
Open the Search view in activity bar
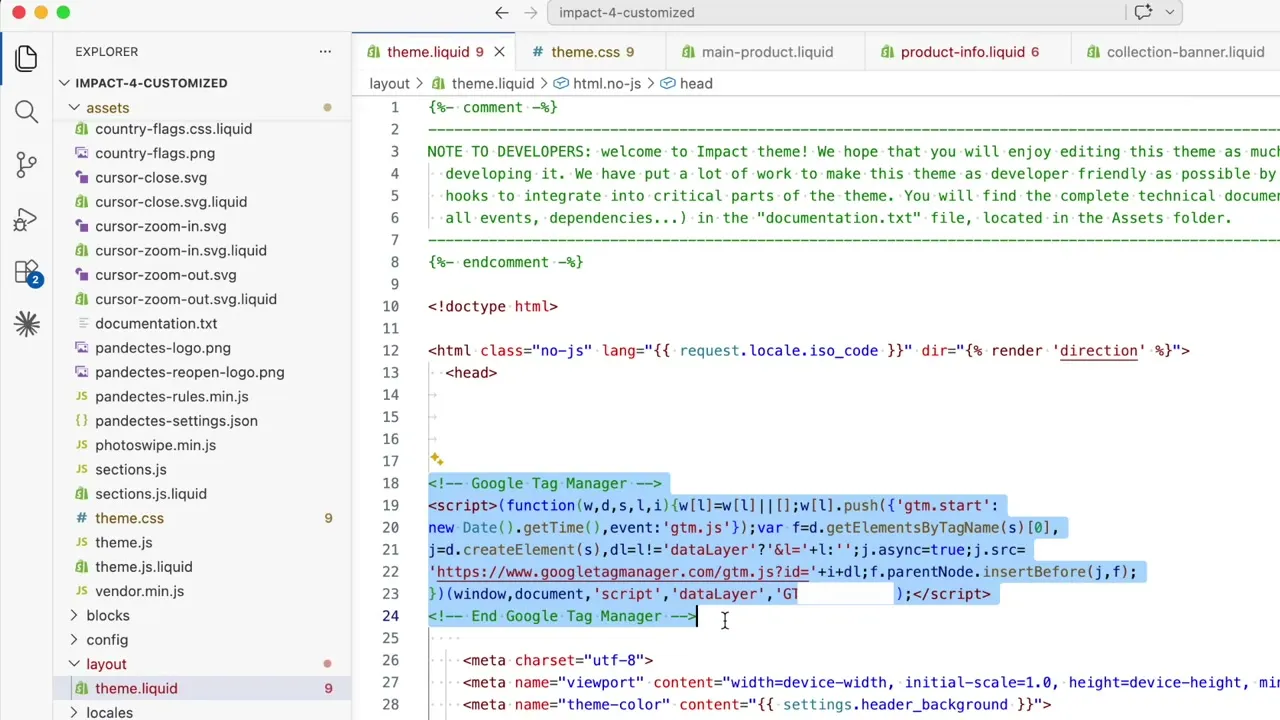(27, 112)
